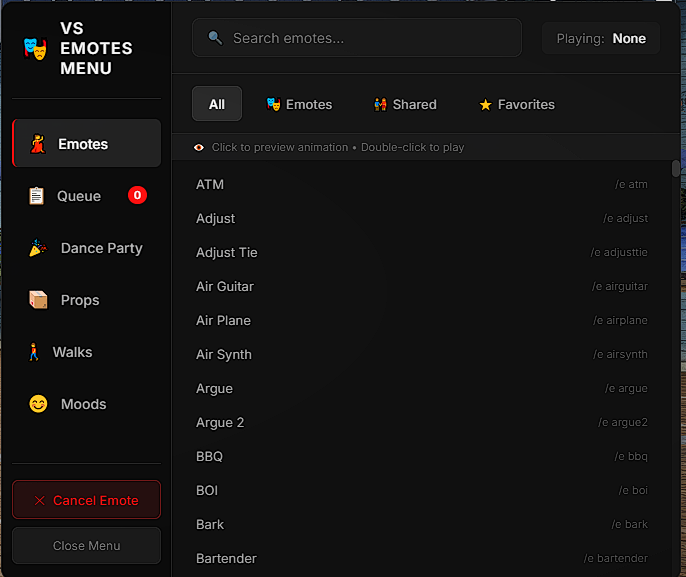
Task: Select the Argue 2 emote
Action: (x=422, y=422)
